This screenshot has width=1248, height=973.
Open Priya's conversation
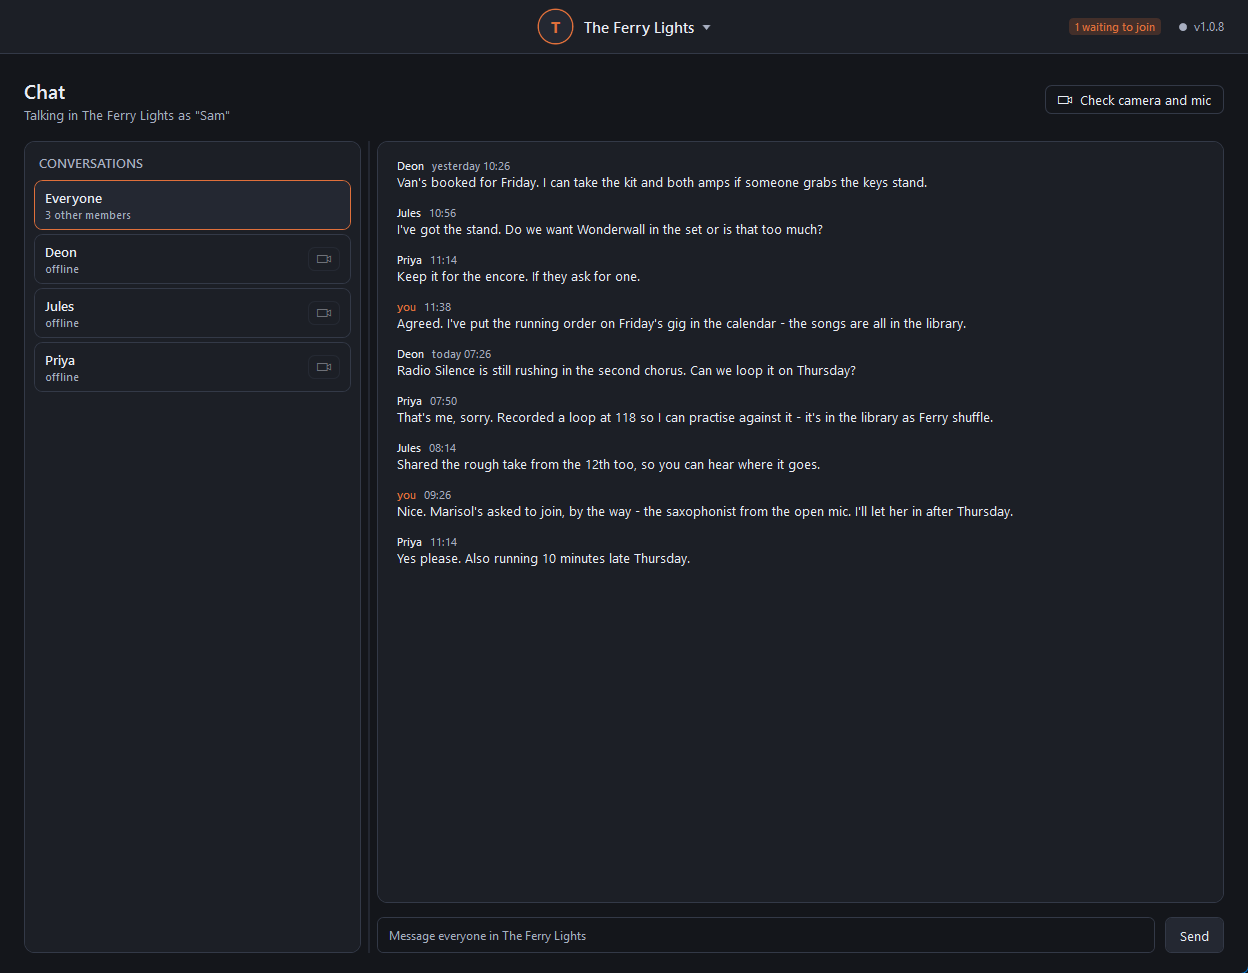click(192, 368)
